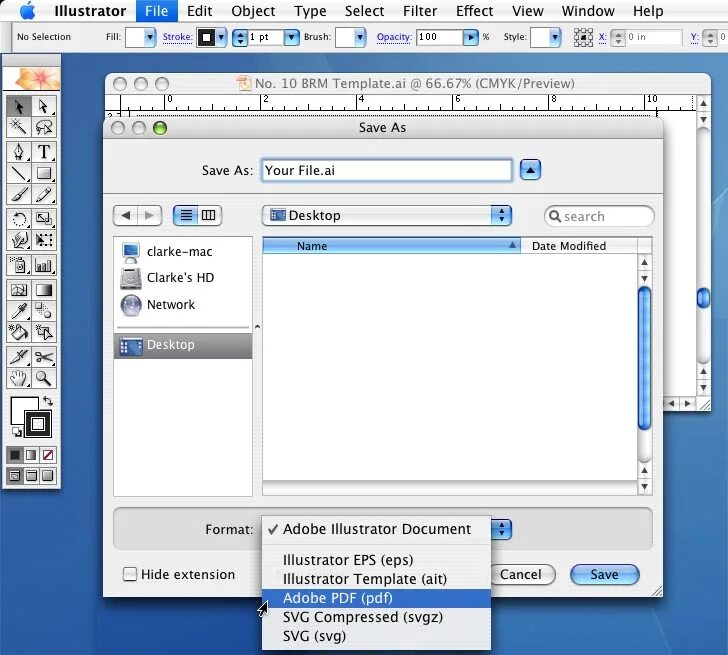Screen dimensions: 728x655
Task: Select the Rotate tool
Action: pyautogui.click(x=19, y=219)
